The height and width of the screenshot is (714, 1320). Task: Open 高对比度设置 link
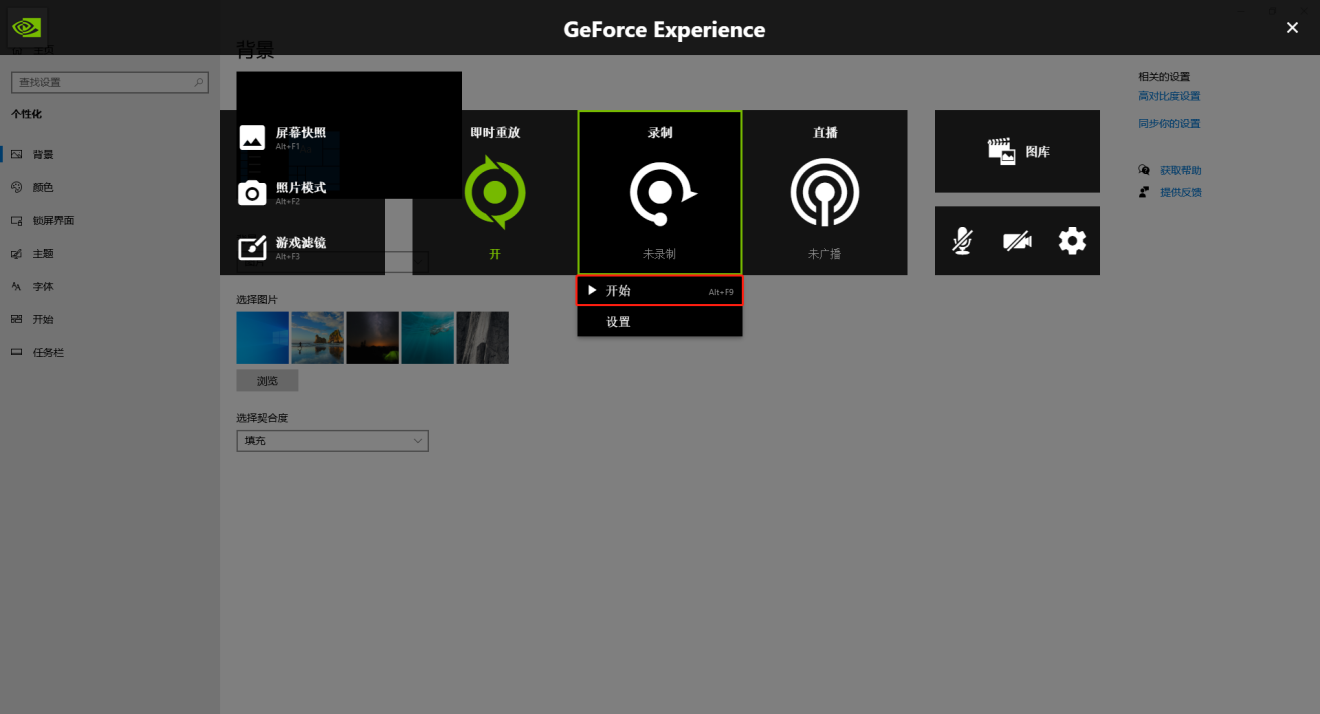pyautogui.click(x=1169, y=96)
